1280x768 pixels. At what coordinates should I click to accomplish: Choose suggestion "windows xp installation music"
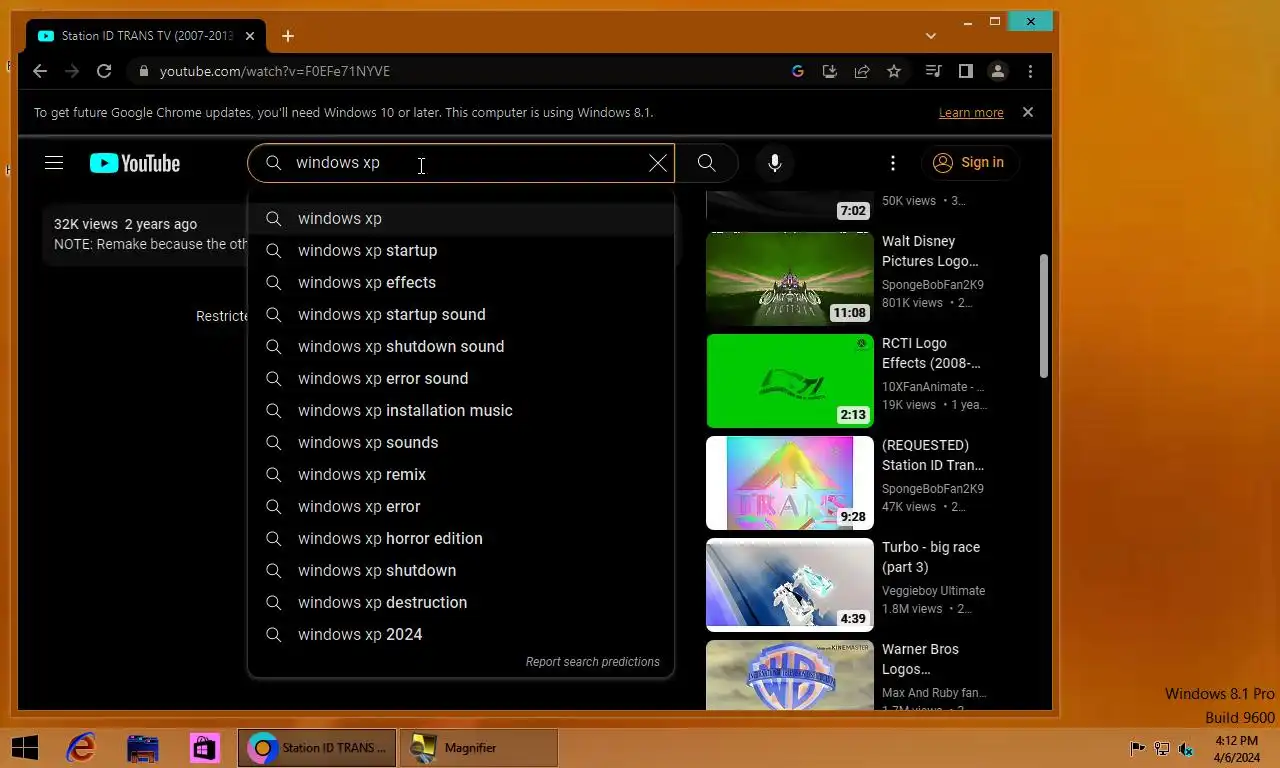[460, 410]
